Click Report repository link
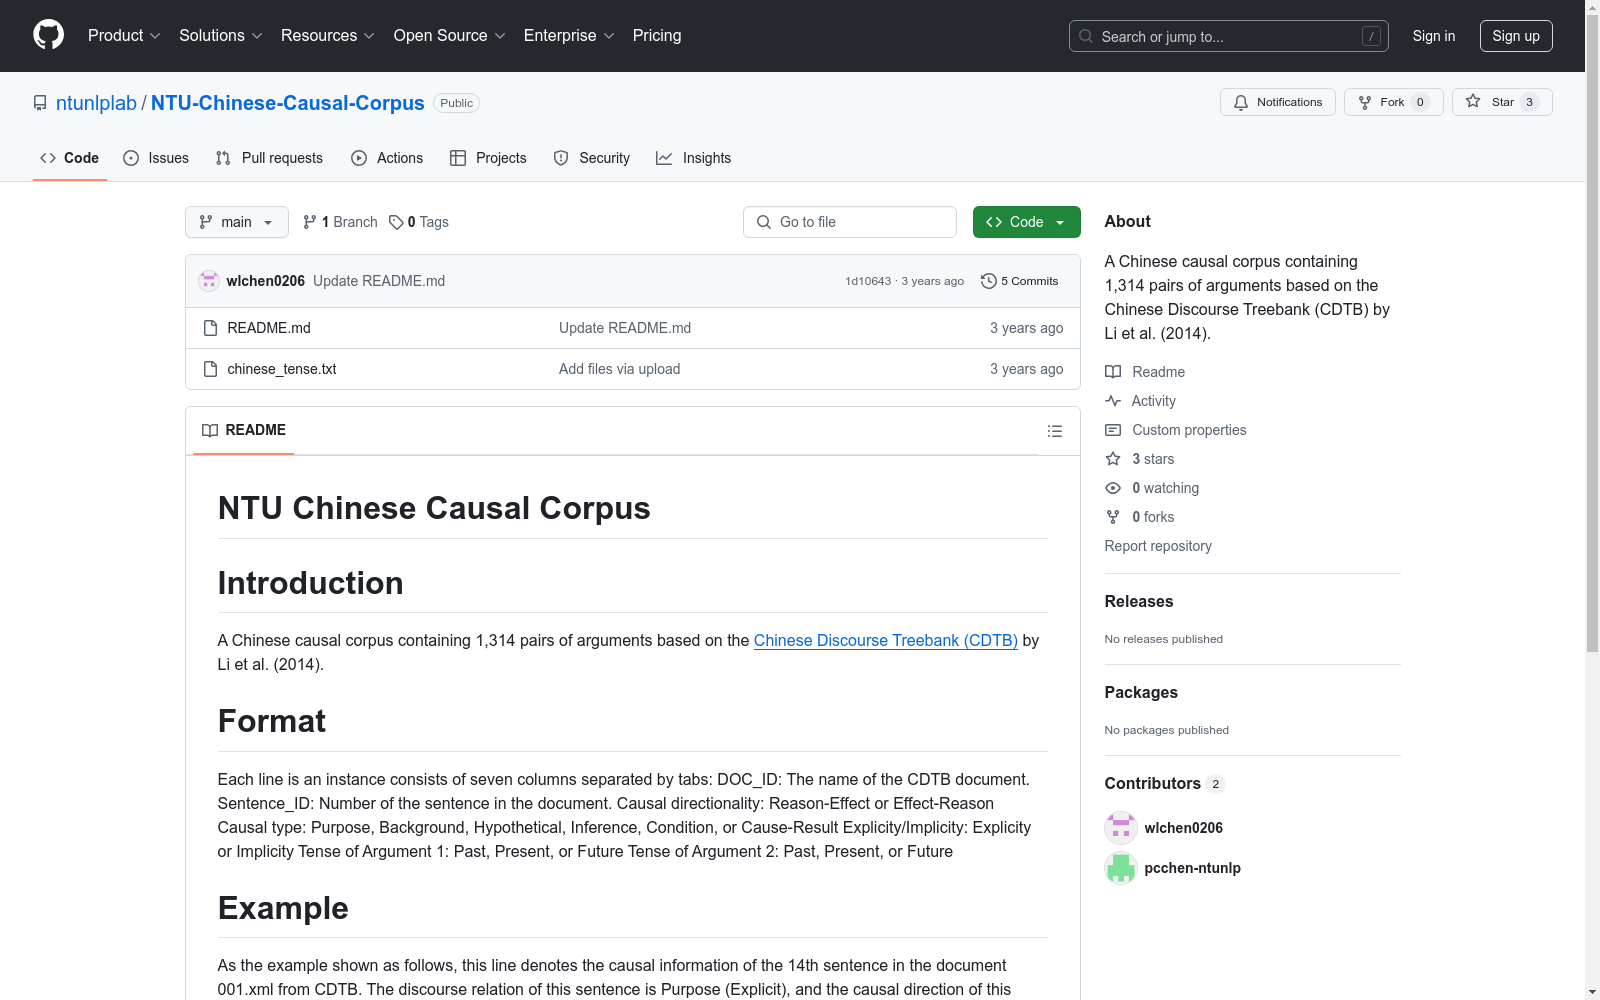The height and width of the screenshot is (1000, 1600). (x=1158, y=546)
